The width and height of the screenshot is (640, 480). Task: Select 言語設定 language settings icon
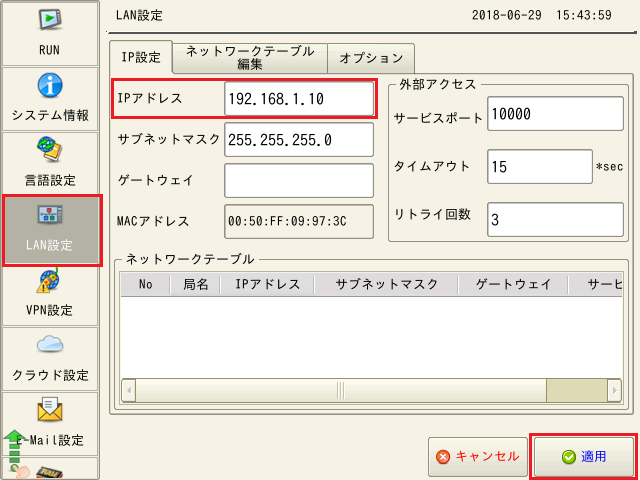pyautogui.click(x=50, y=150)
